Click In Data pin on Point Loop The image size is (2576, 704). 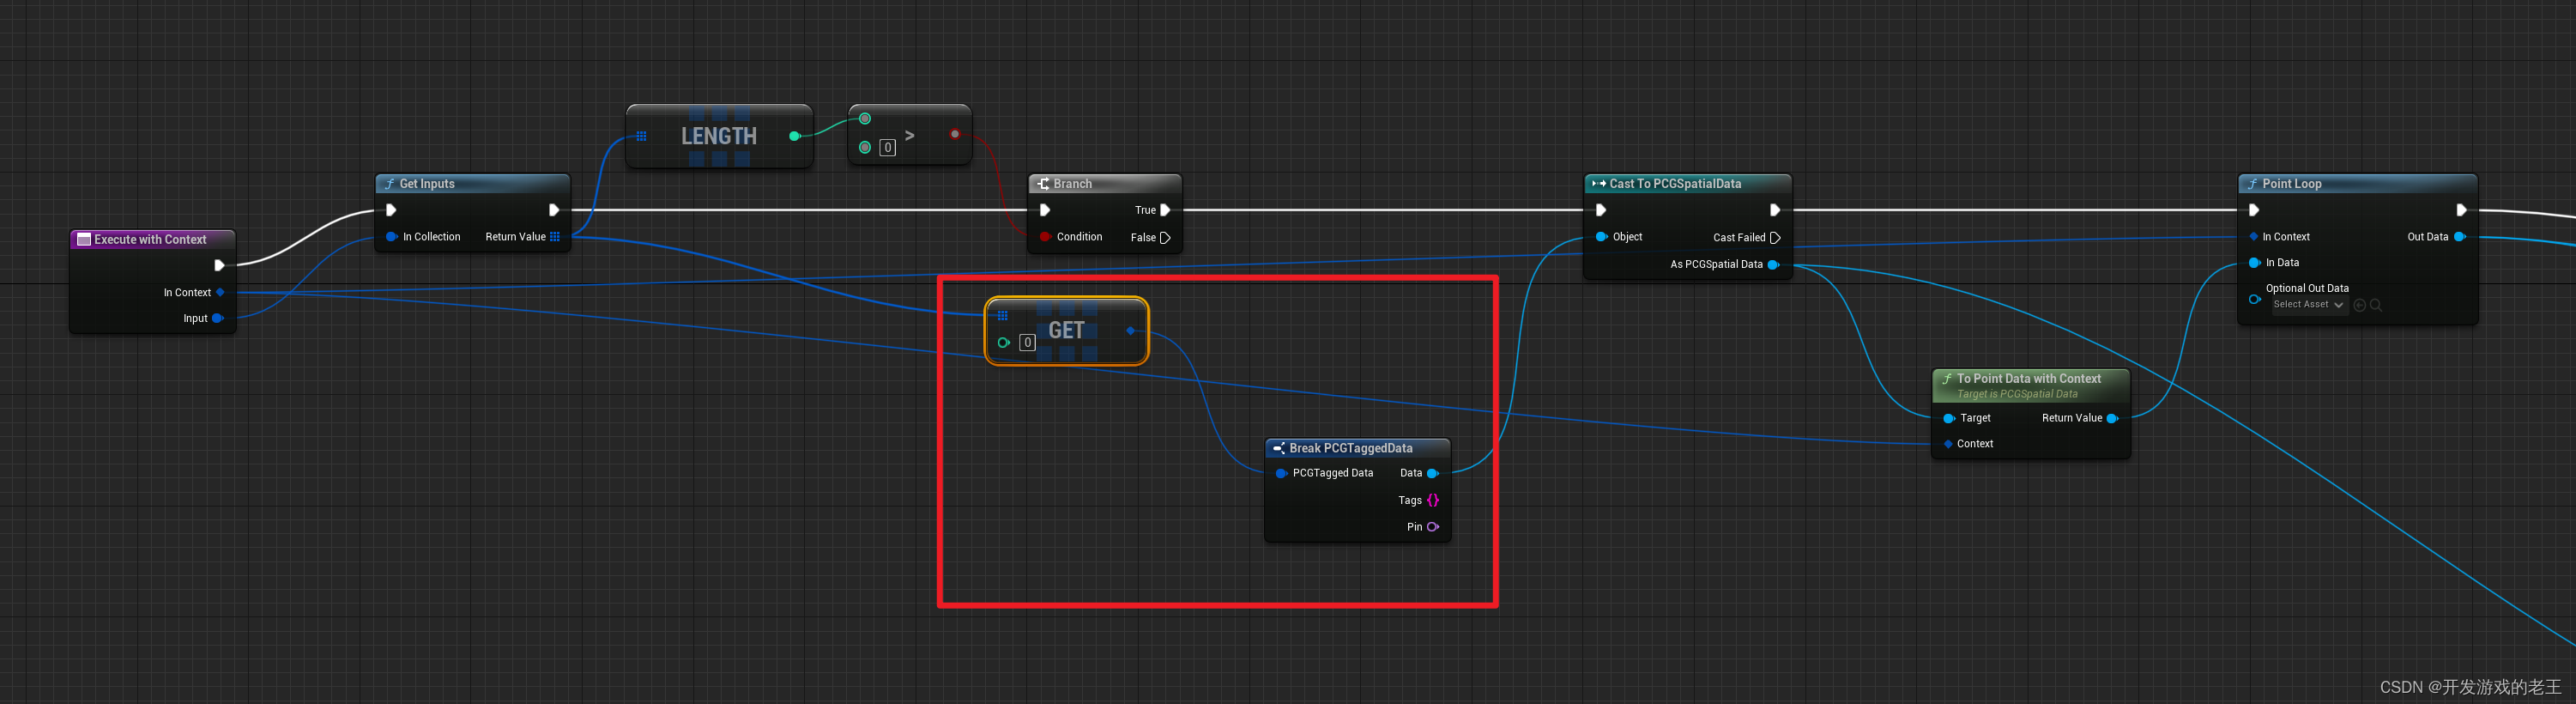pos(2255,263)
